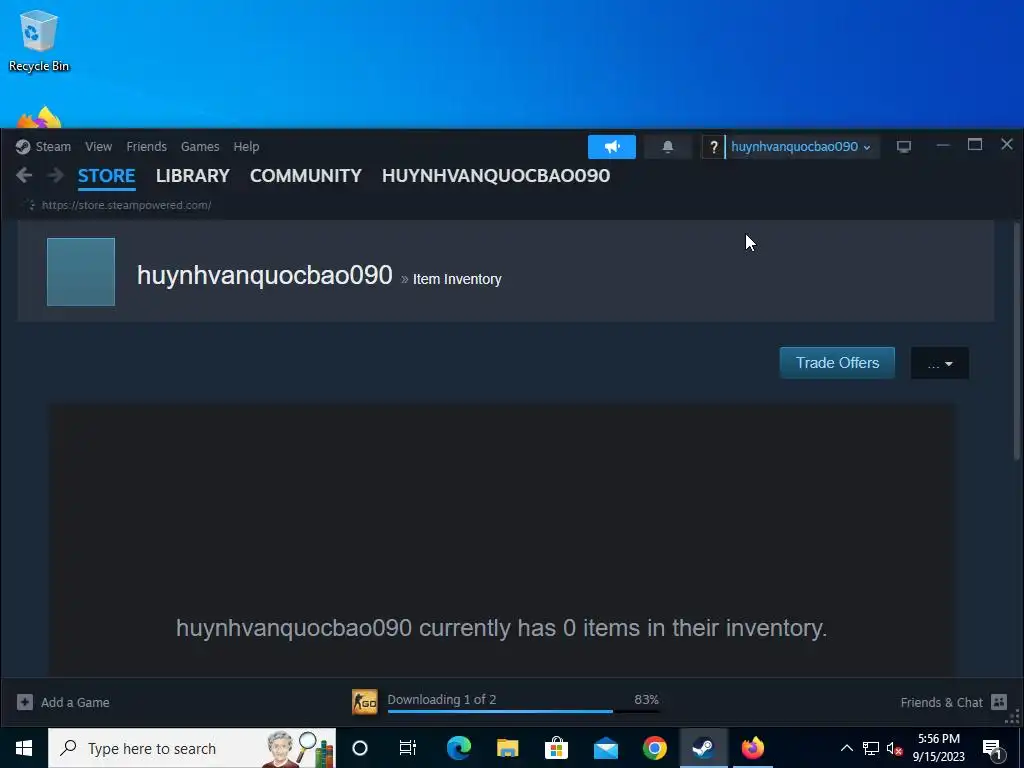Open the Games menu
Screen dimensions: 1024x768
(200, 147)
